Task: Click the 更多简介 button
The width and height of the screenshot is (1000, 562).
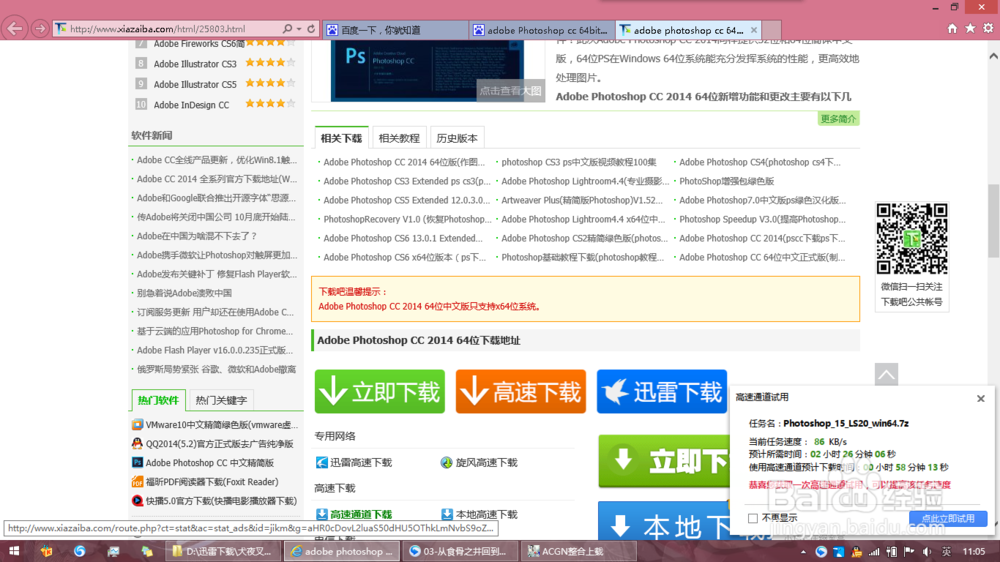Action: (838, 119)
